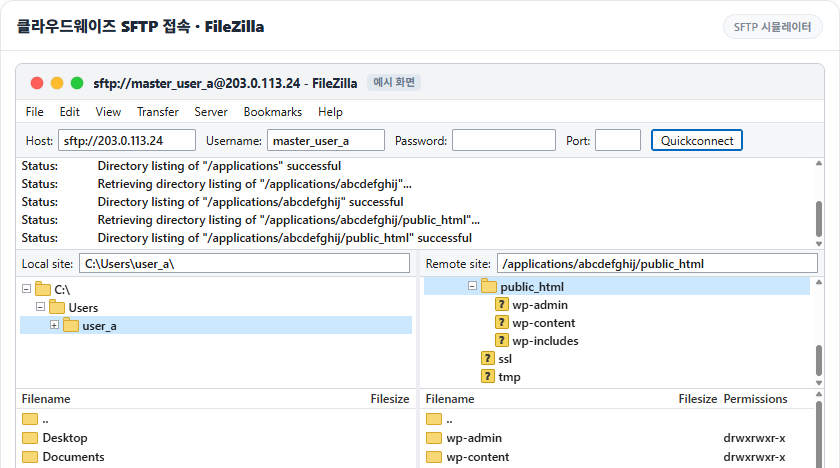Collapse the Users tree node
The width and height of the screenshot is (840, 468).
coord(40,307)
